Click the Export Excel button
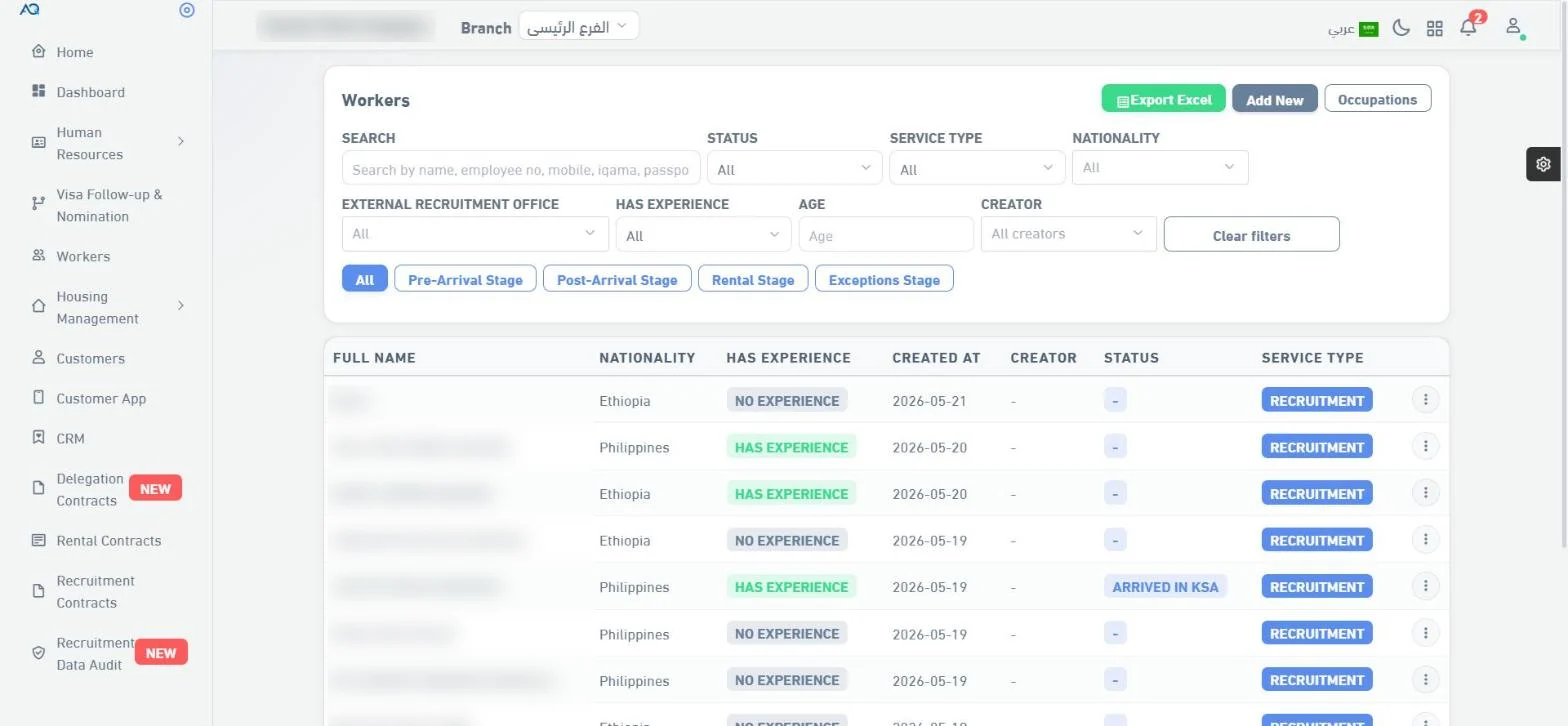The image size is (1568, 726). coord(1163,99)
